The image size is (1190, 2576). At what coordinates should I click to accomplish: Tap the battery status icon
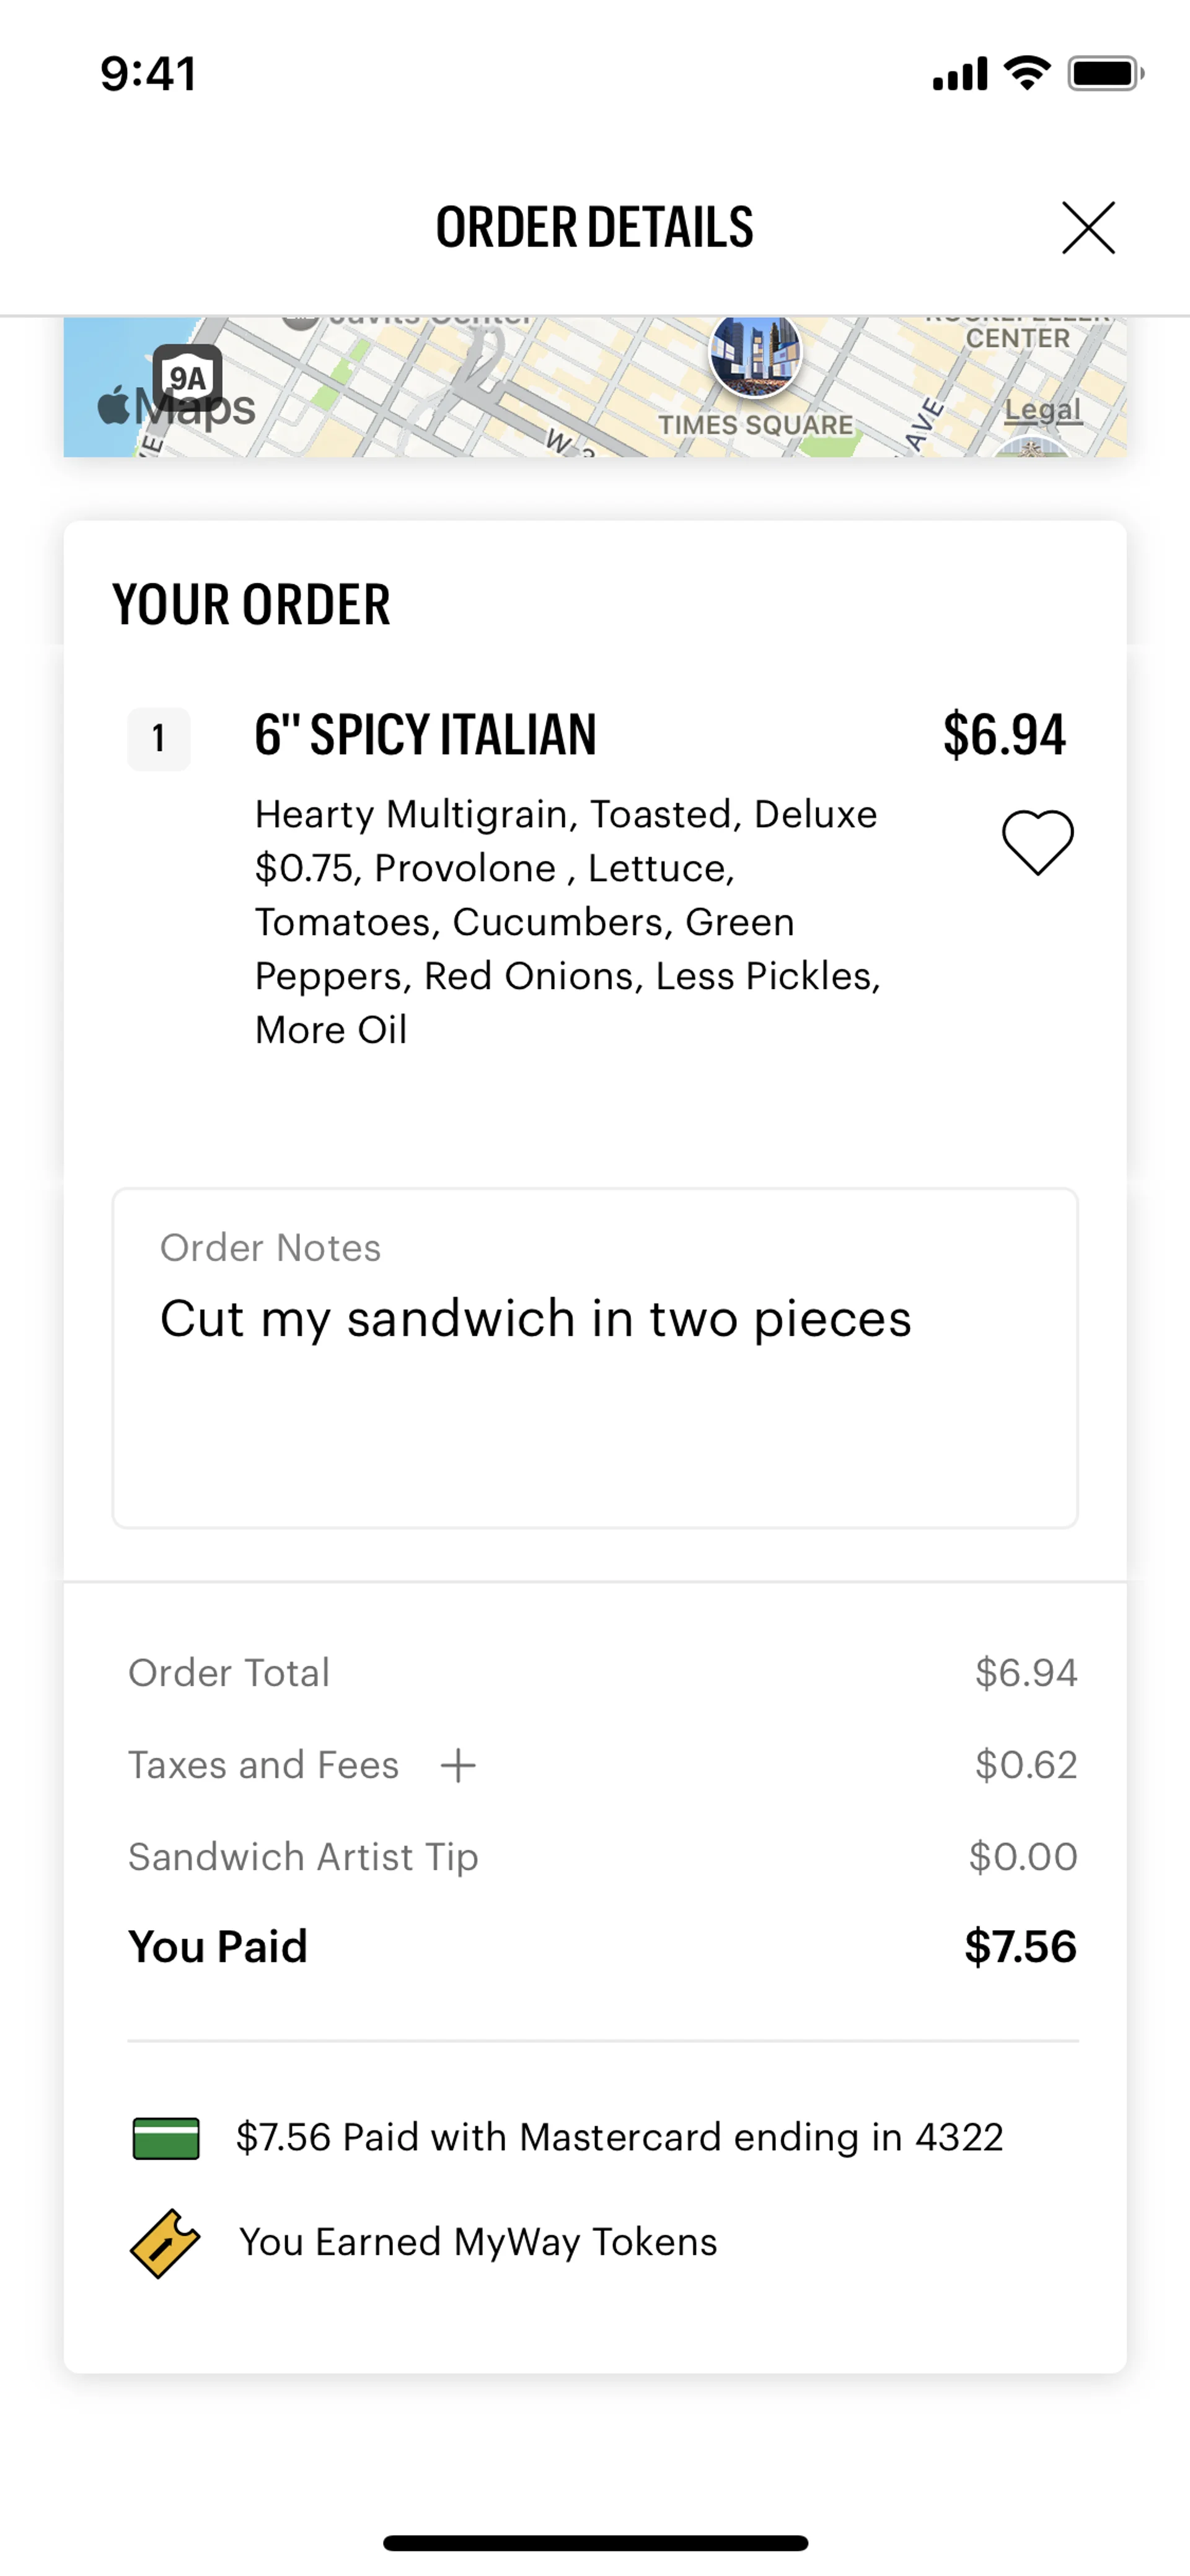point(1105,74)
